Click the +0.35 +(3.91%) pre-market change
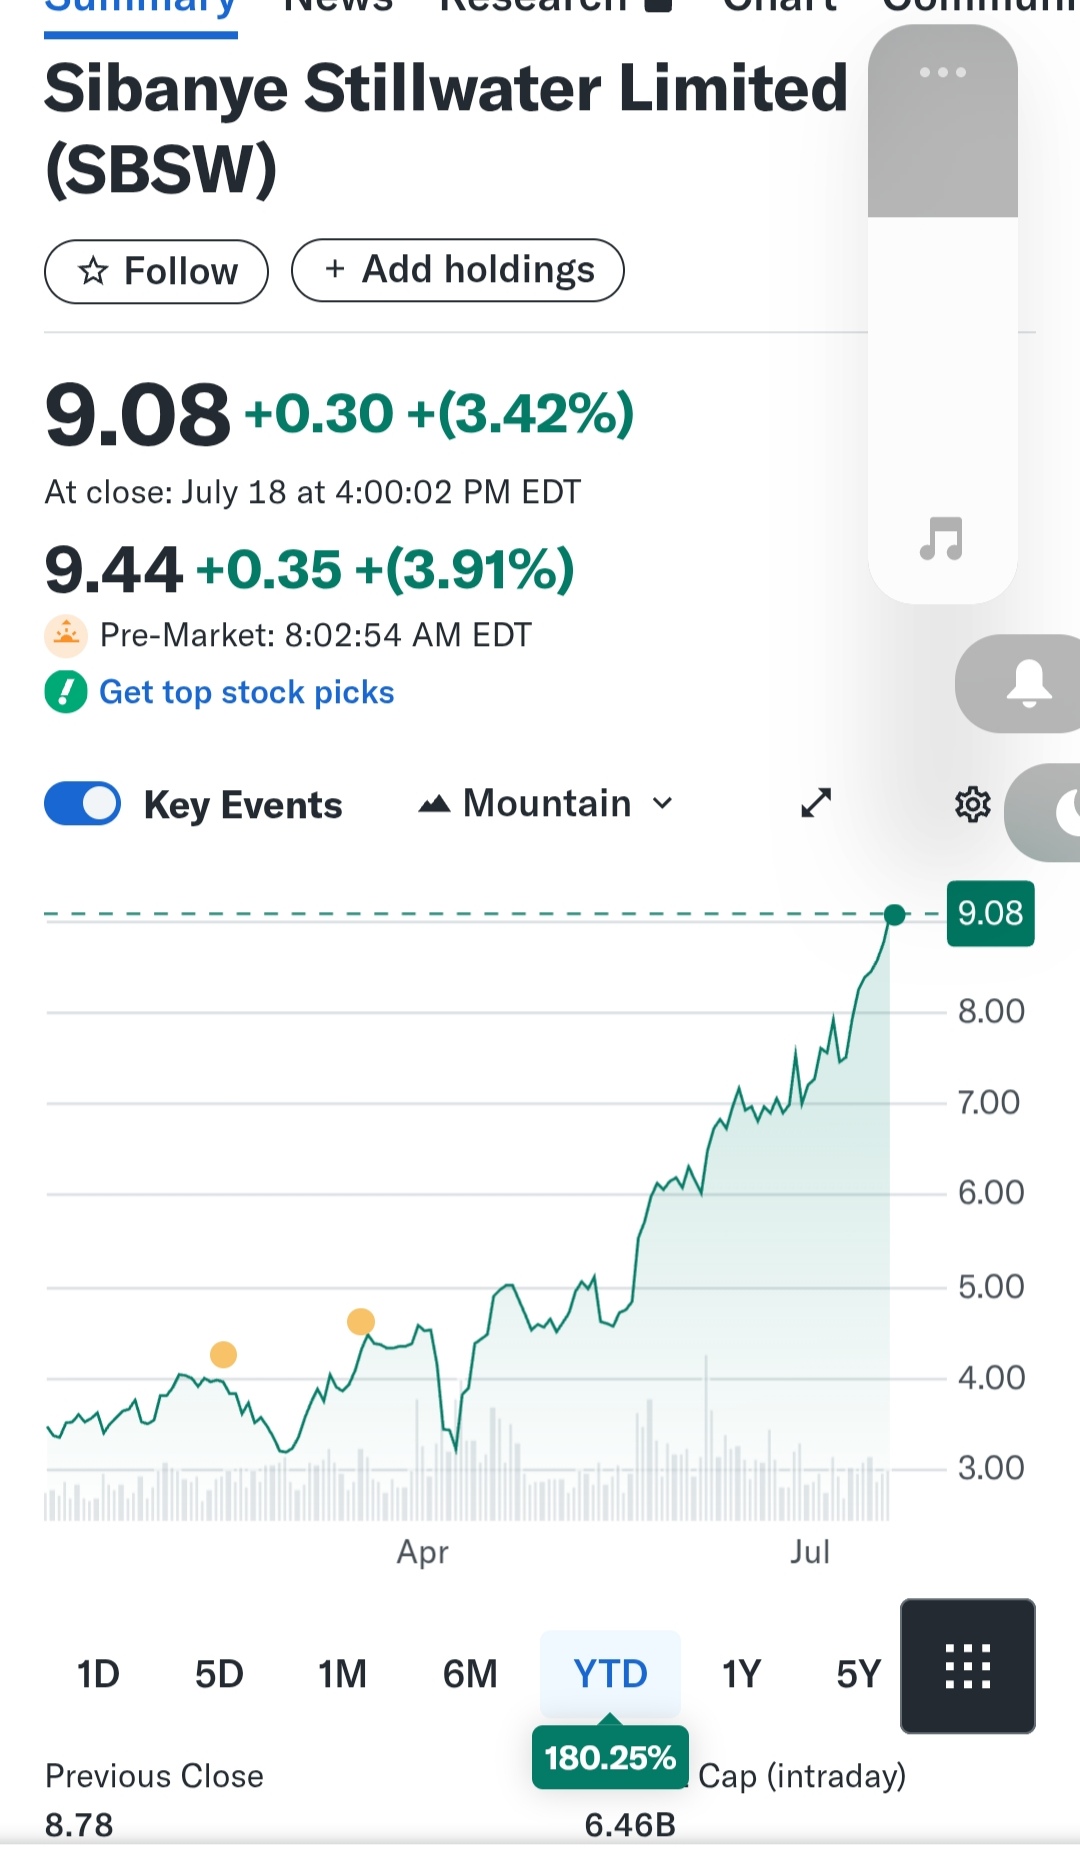Image resolution: width=1080 pixels, height=1855 pixels. click(x=385, y=570)
